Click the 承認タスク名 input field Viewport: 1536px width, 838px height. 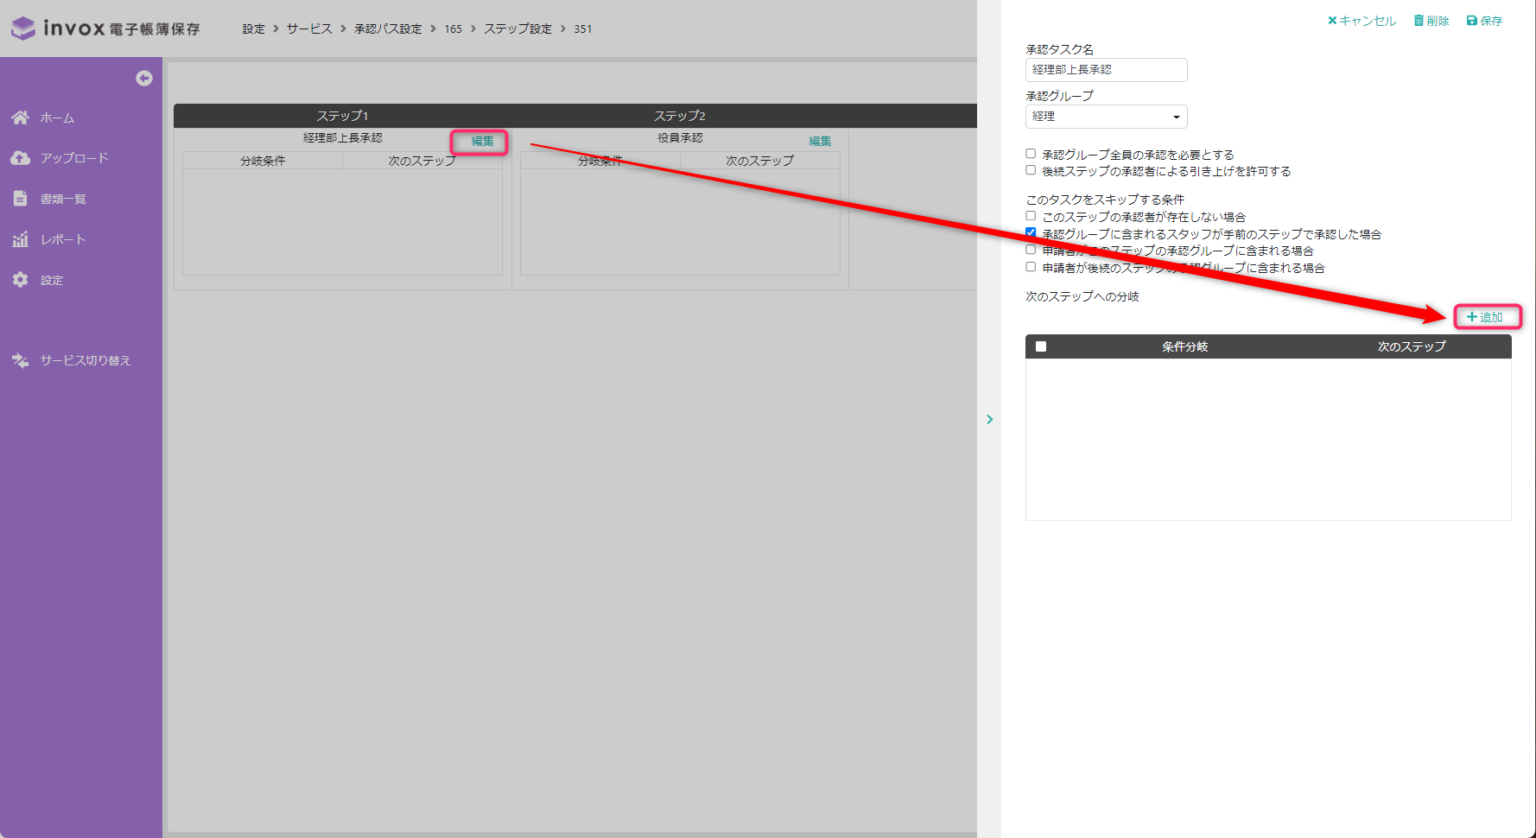point(1105,69)
